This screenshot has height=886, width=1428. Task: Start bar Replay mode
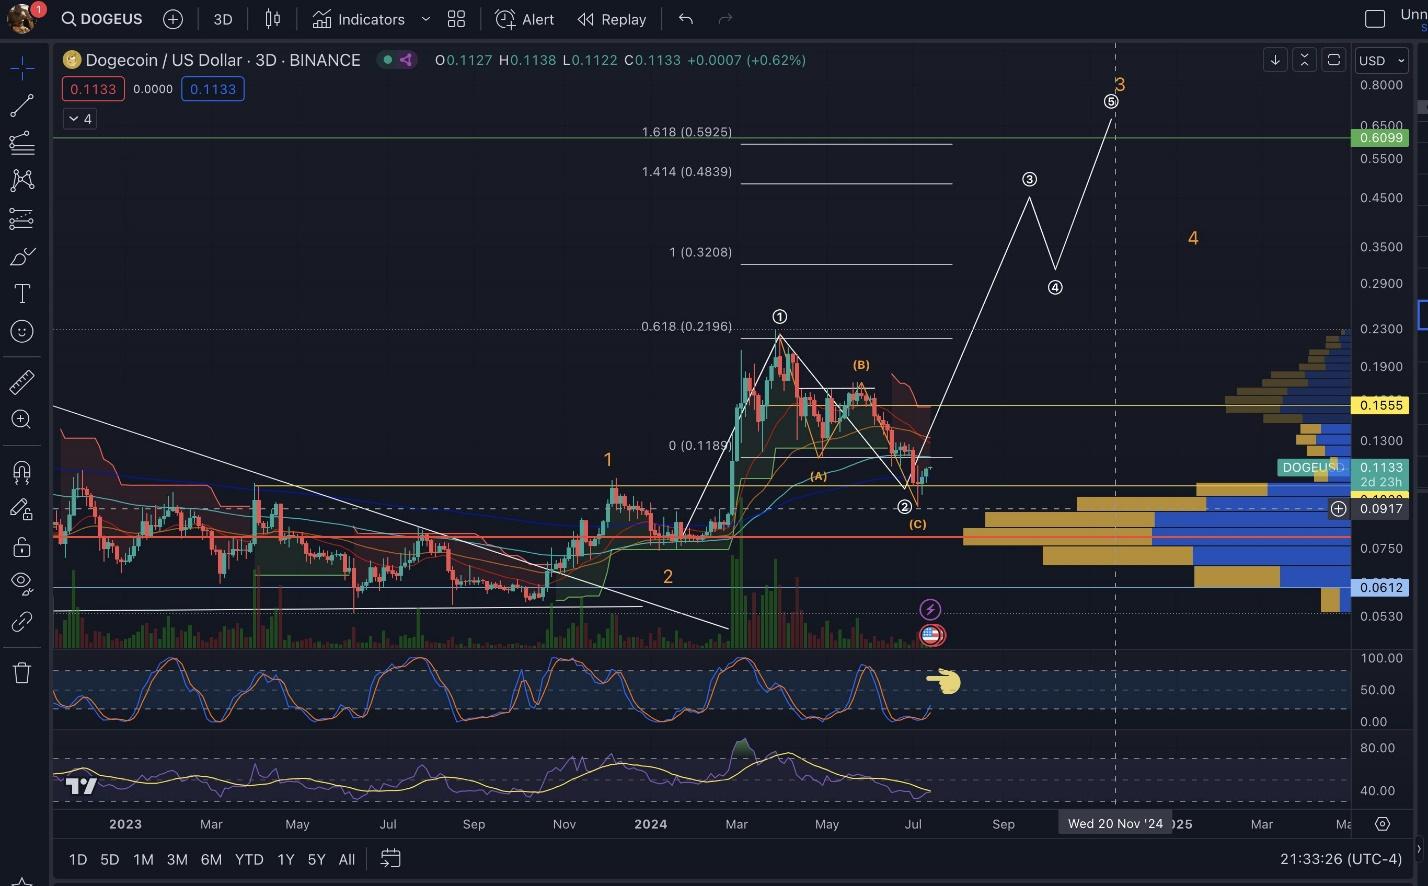tap(612, 19)
